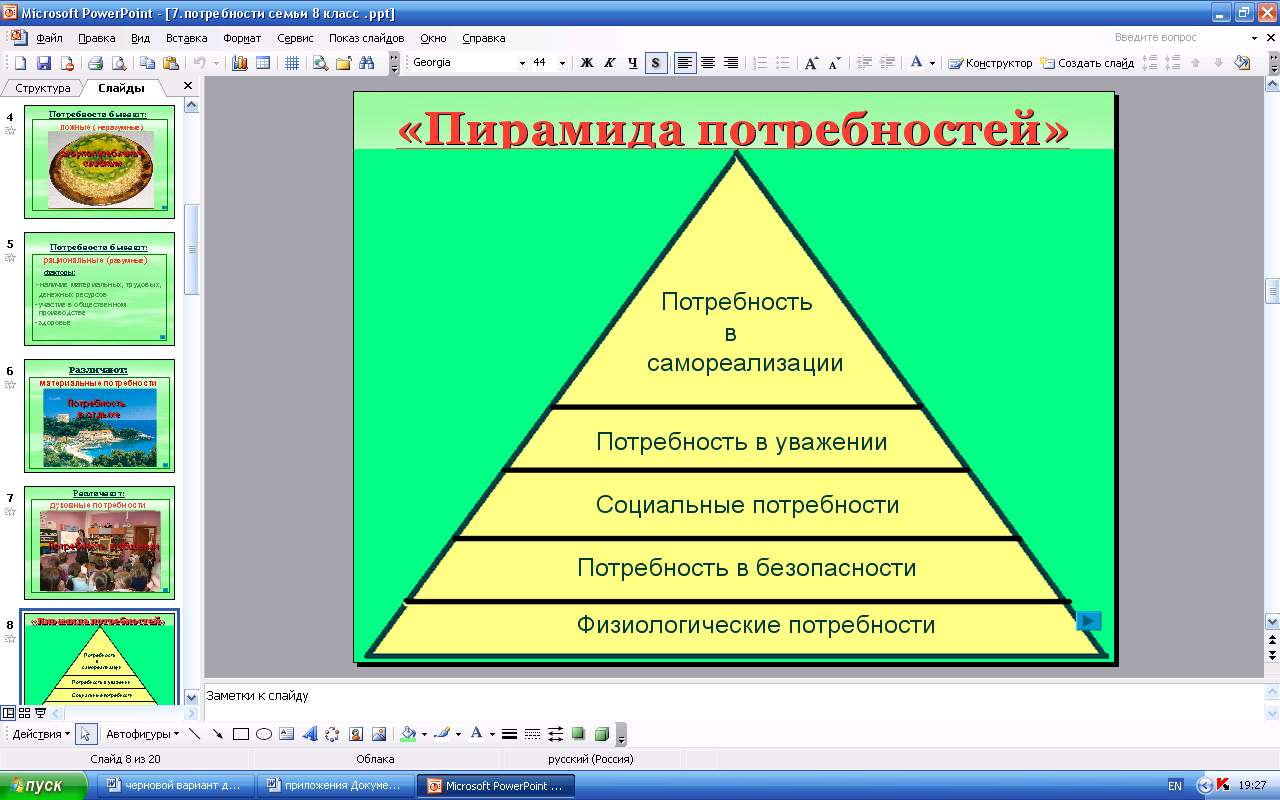The image size is (1280, 800).
Task: Align text to the left
Action: pyautogui.click(x=685, y=63)
